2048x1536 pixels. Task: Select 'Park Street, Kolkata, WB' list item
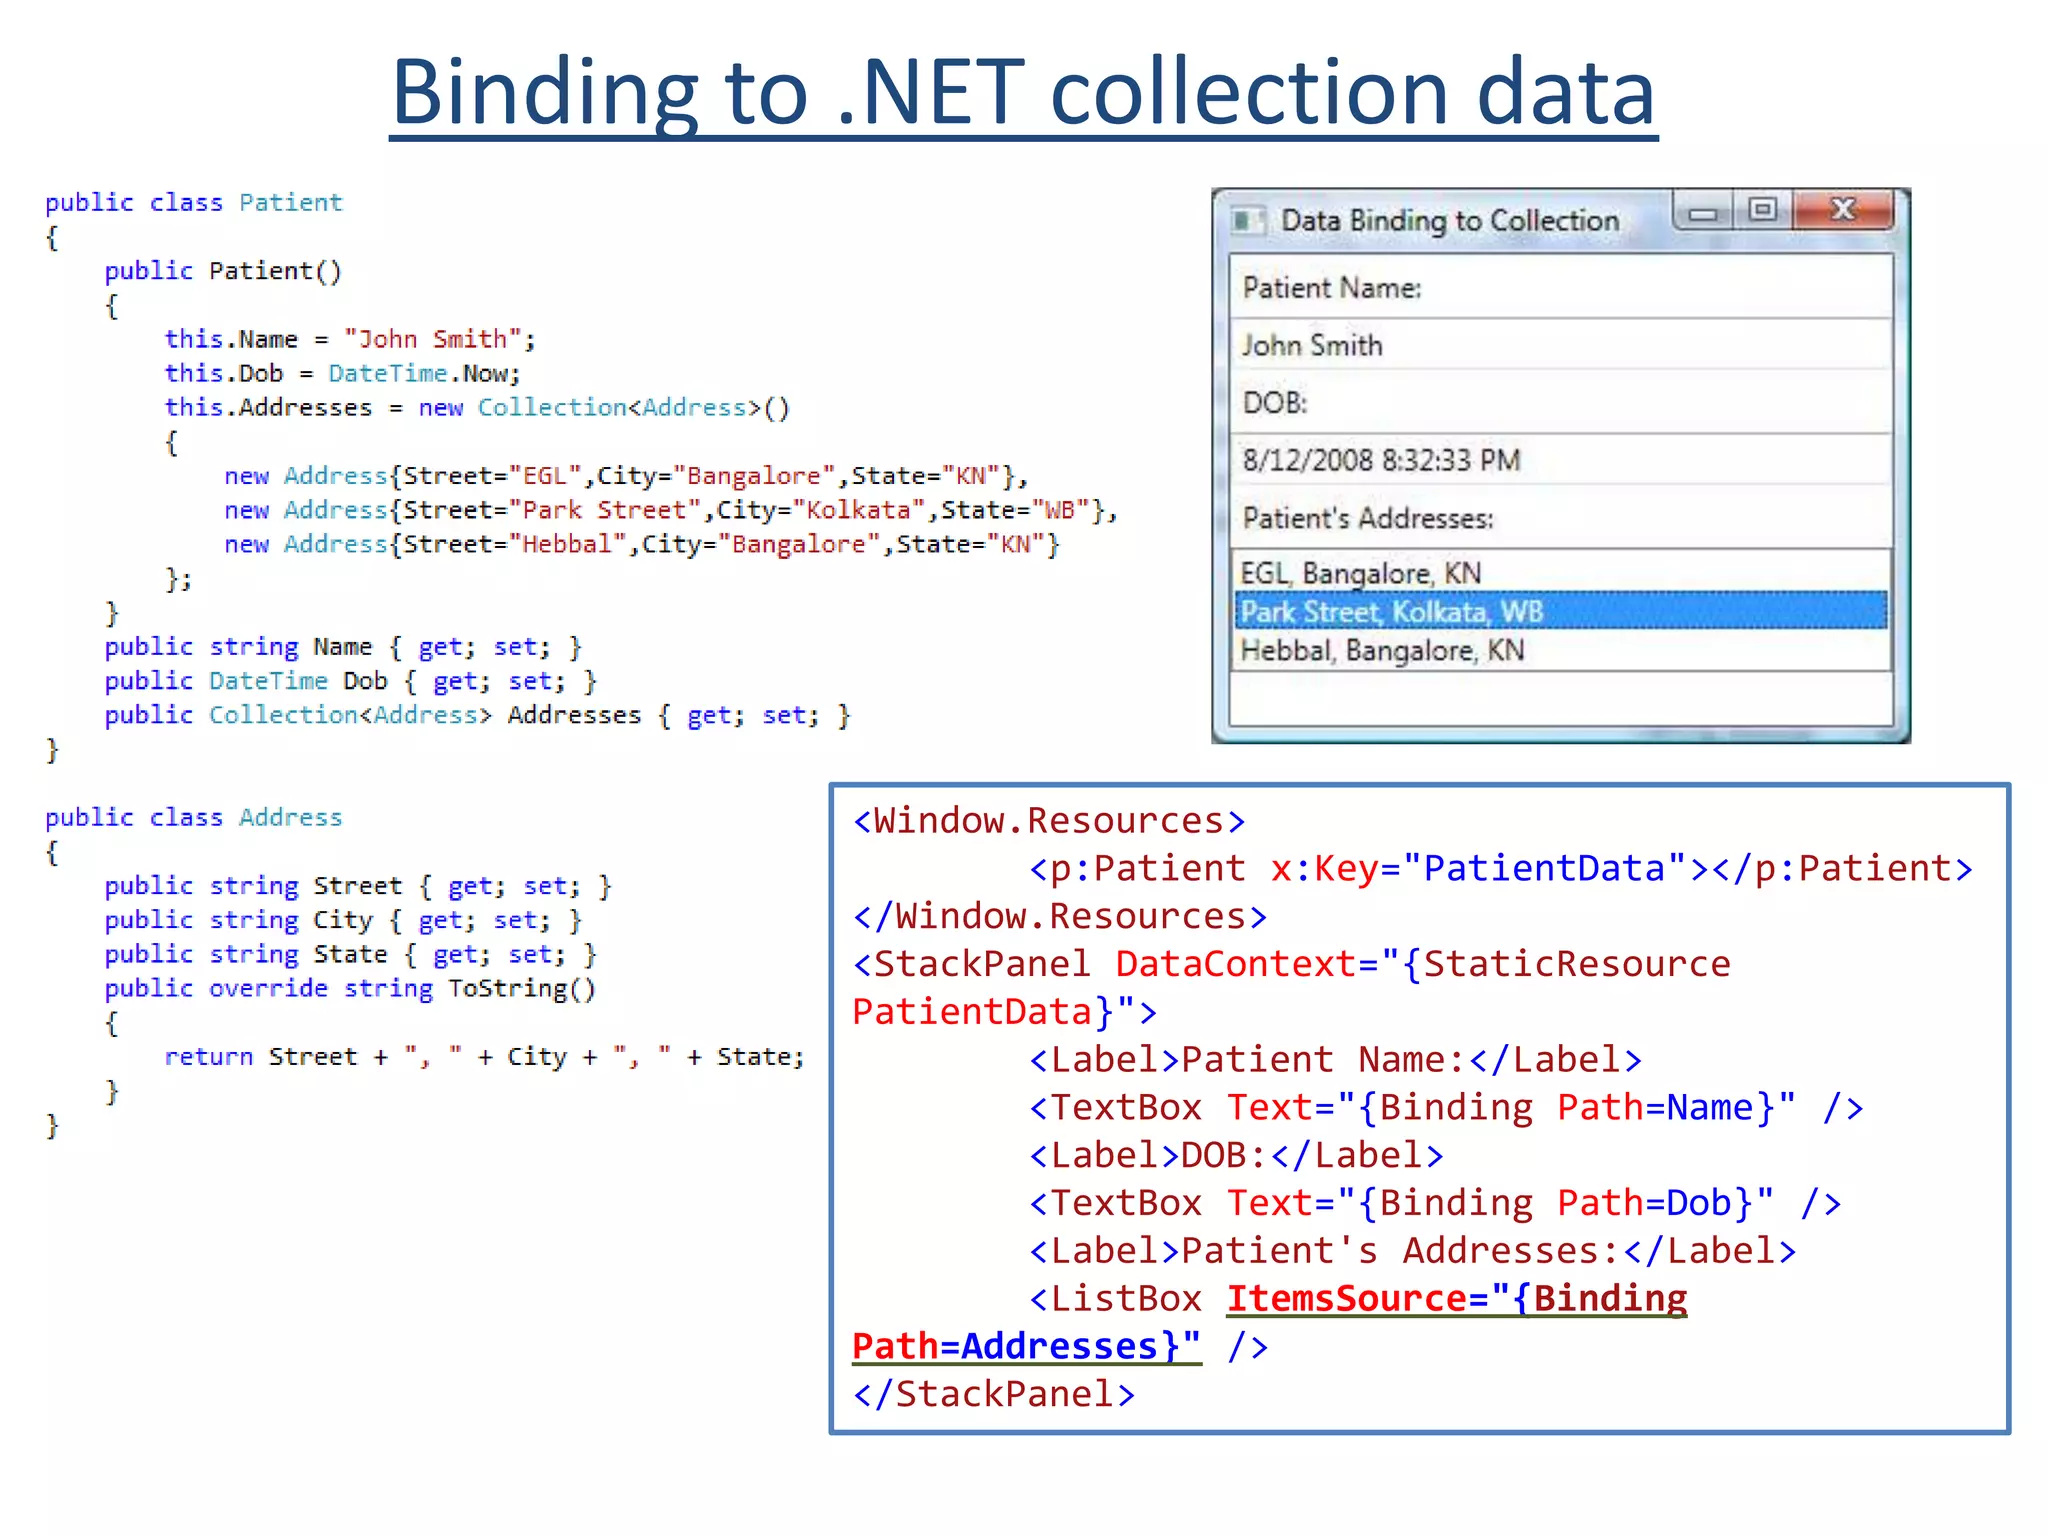coord(1561,611)
